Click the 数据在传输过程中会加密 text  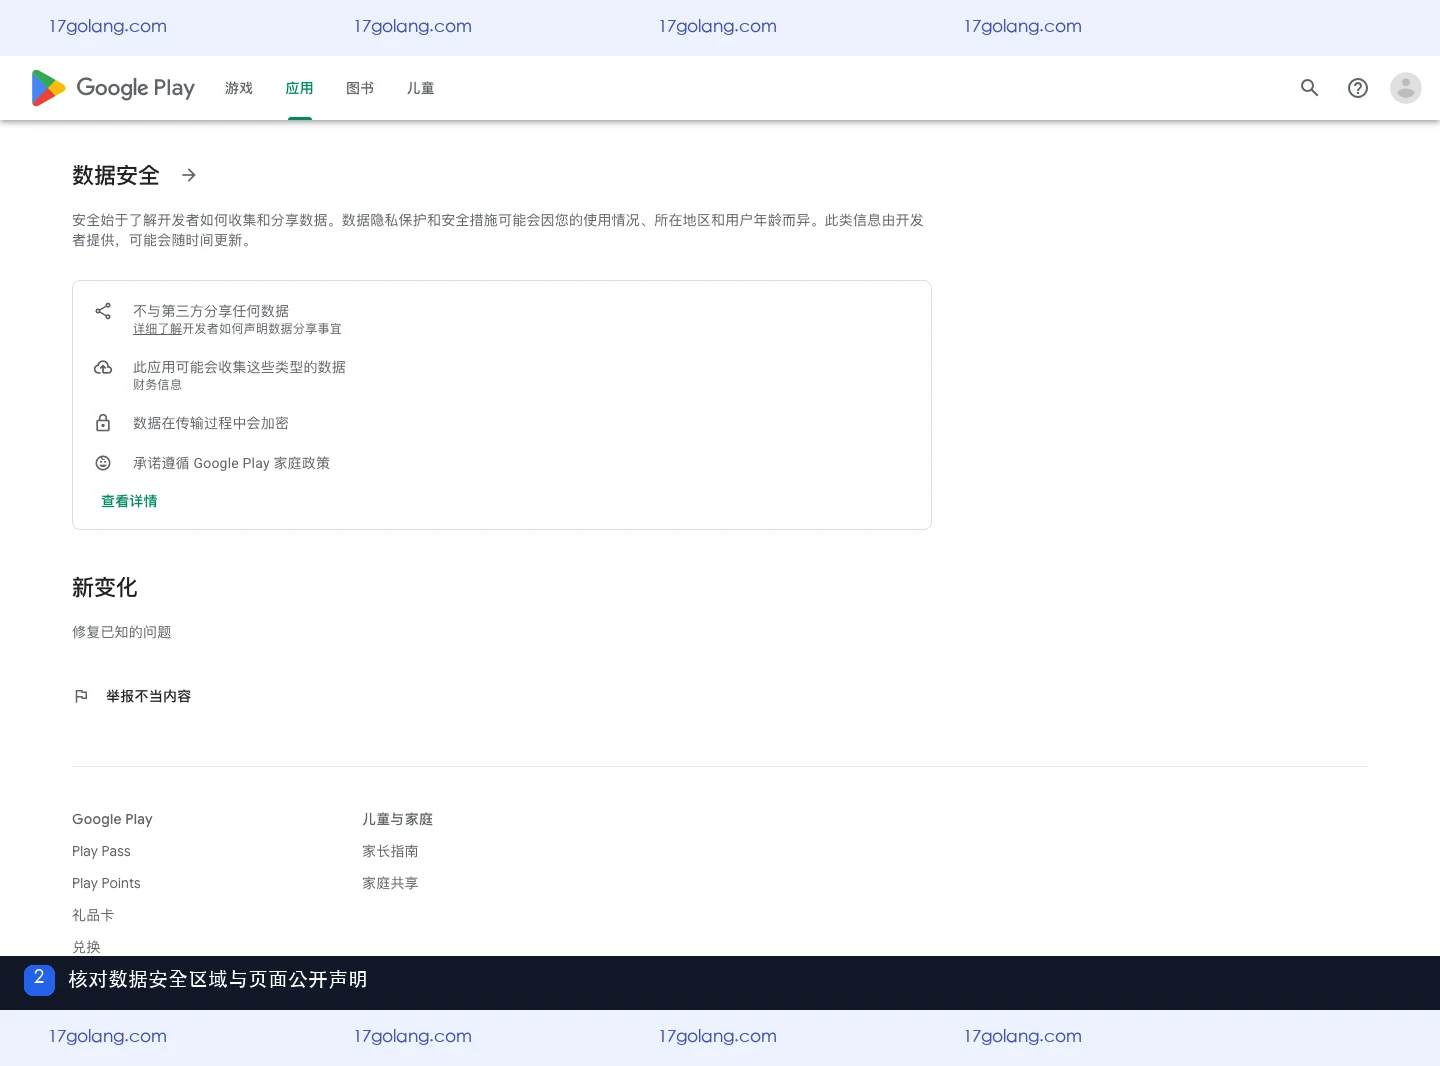pyautogui.click(x=211, y=423)
